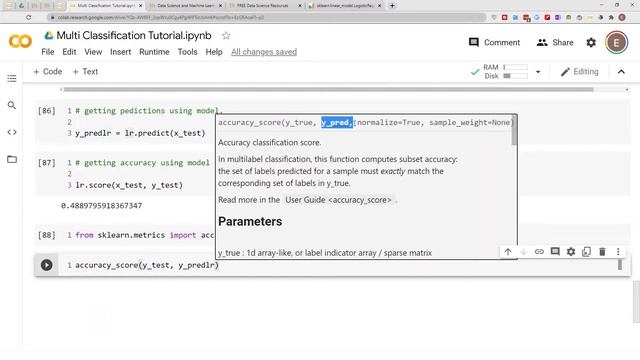The height and width of the screenshot is (360, 640).
Task: Click the Google Drive icon beside the notebook title
Action: coord(49,36)
